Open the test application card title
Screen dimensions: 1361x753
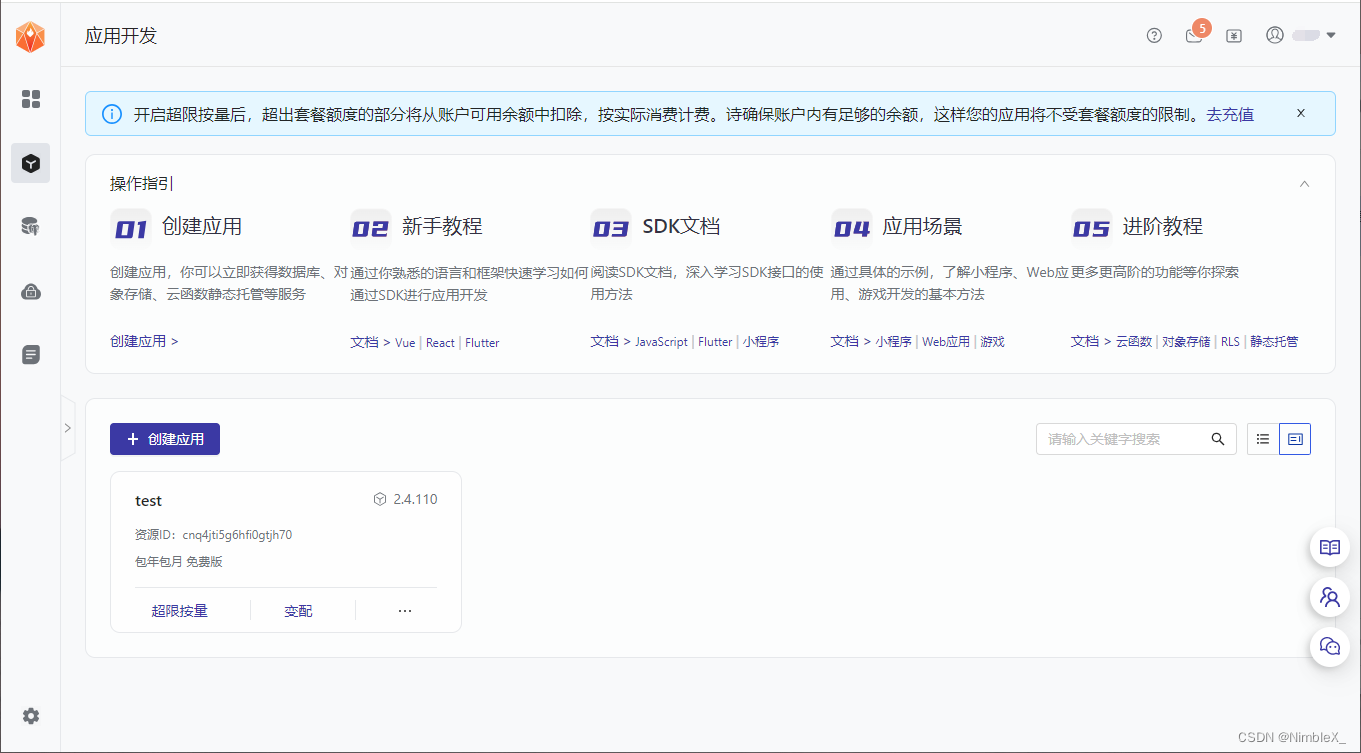[148, 500]
